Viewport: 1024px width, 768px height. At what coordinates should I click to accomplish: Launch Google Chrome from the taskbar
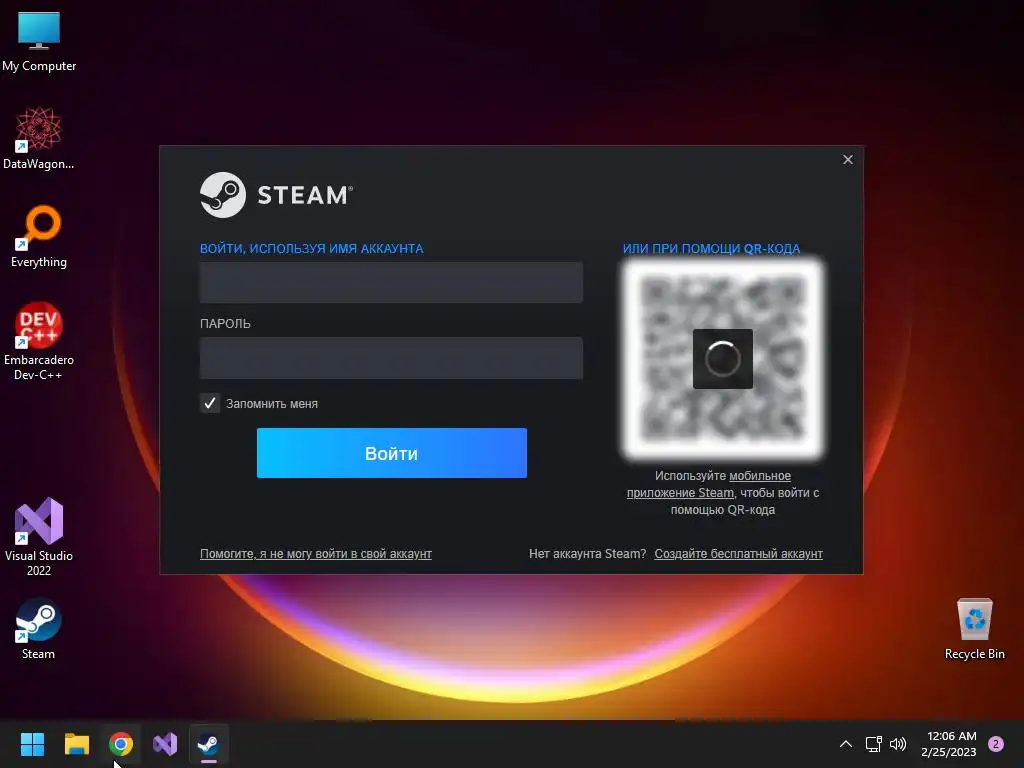(121, 744)
